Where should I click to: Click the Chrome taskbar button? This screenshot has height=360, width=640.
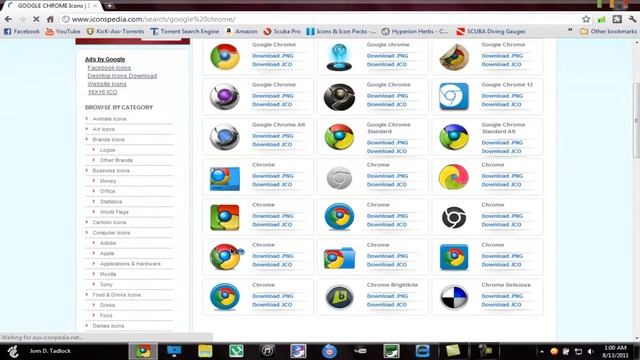(x=143, y=351)
